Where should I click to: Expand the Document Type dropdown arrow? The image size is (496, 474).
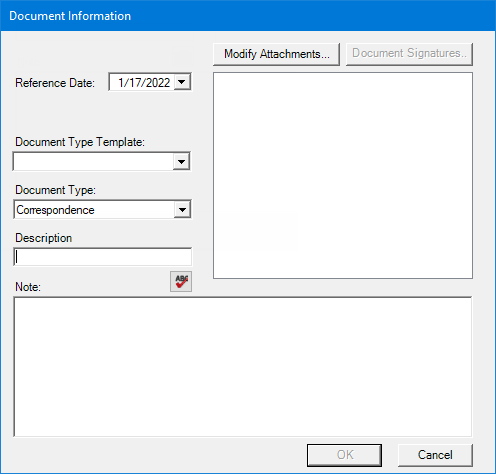182,210
